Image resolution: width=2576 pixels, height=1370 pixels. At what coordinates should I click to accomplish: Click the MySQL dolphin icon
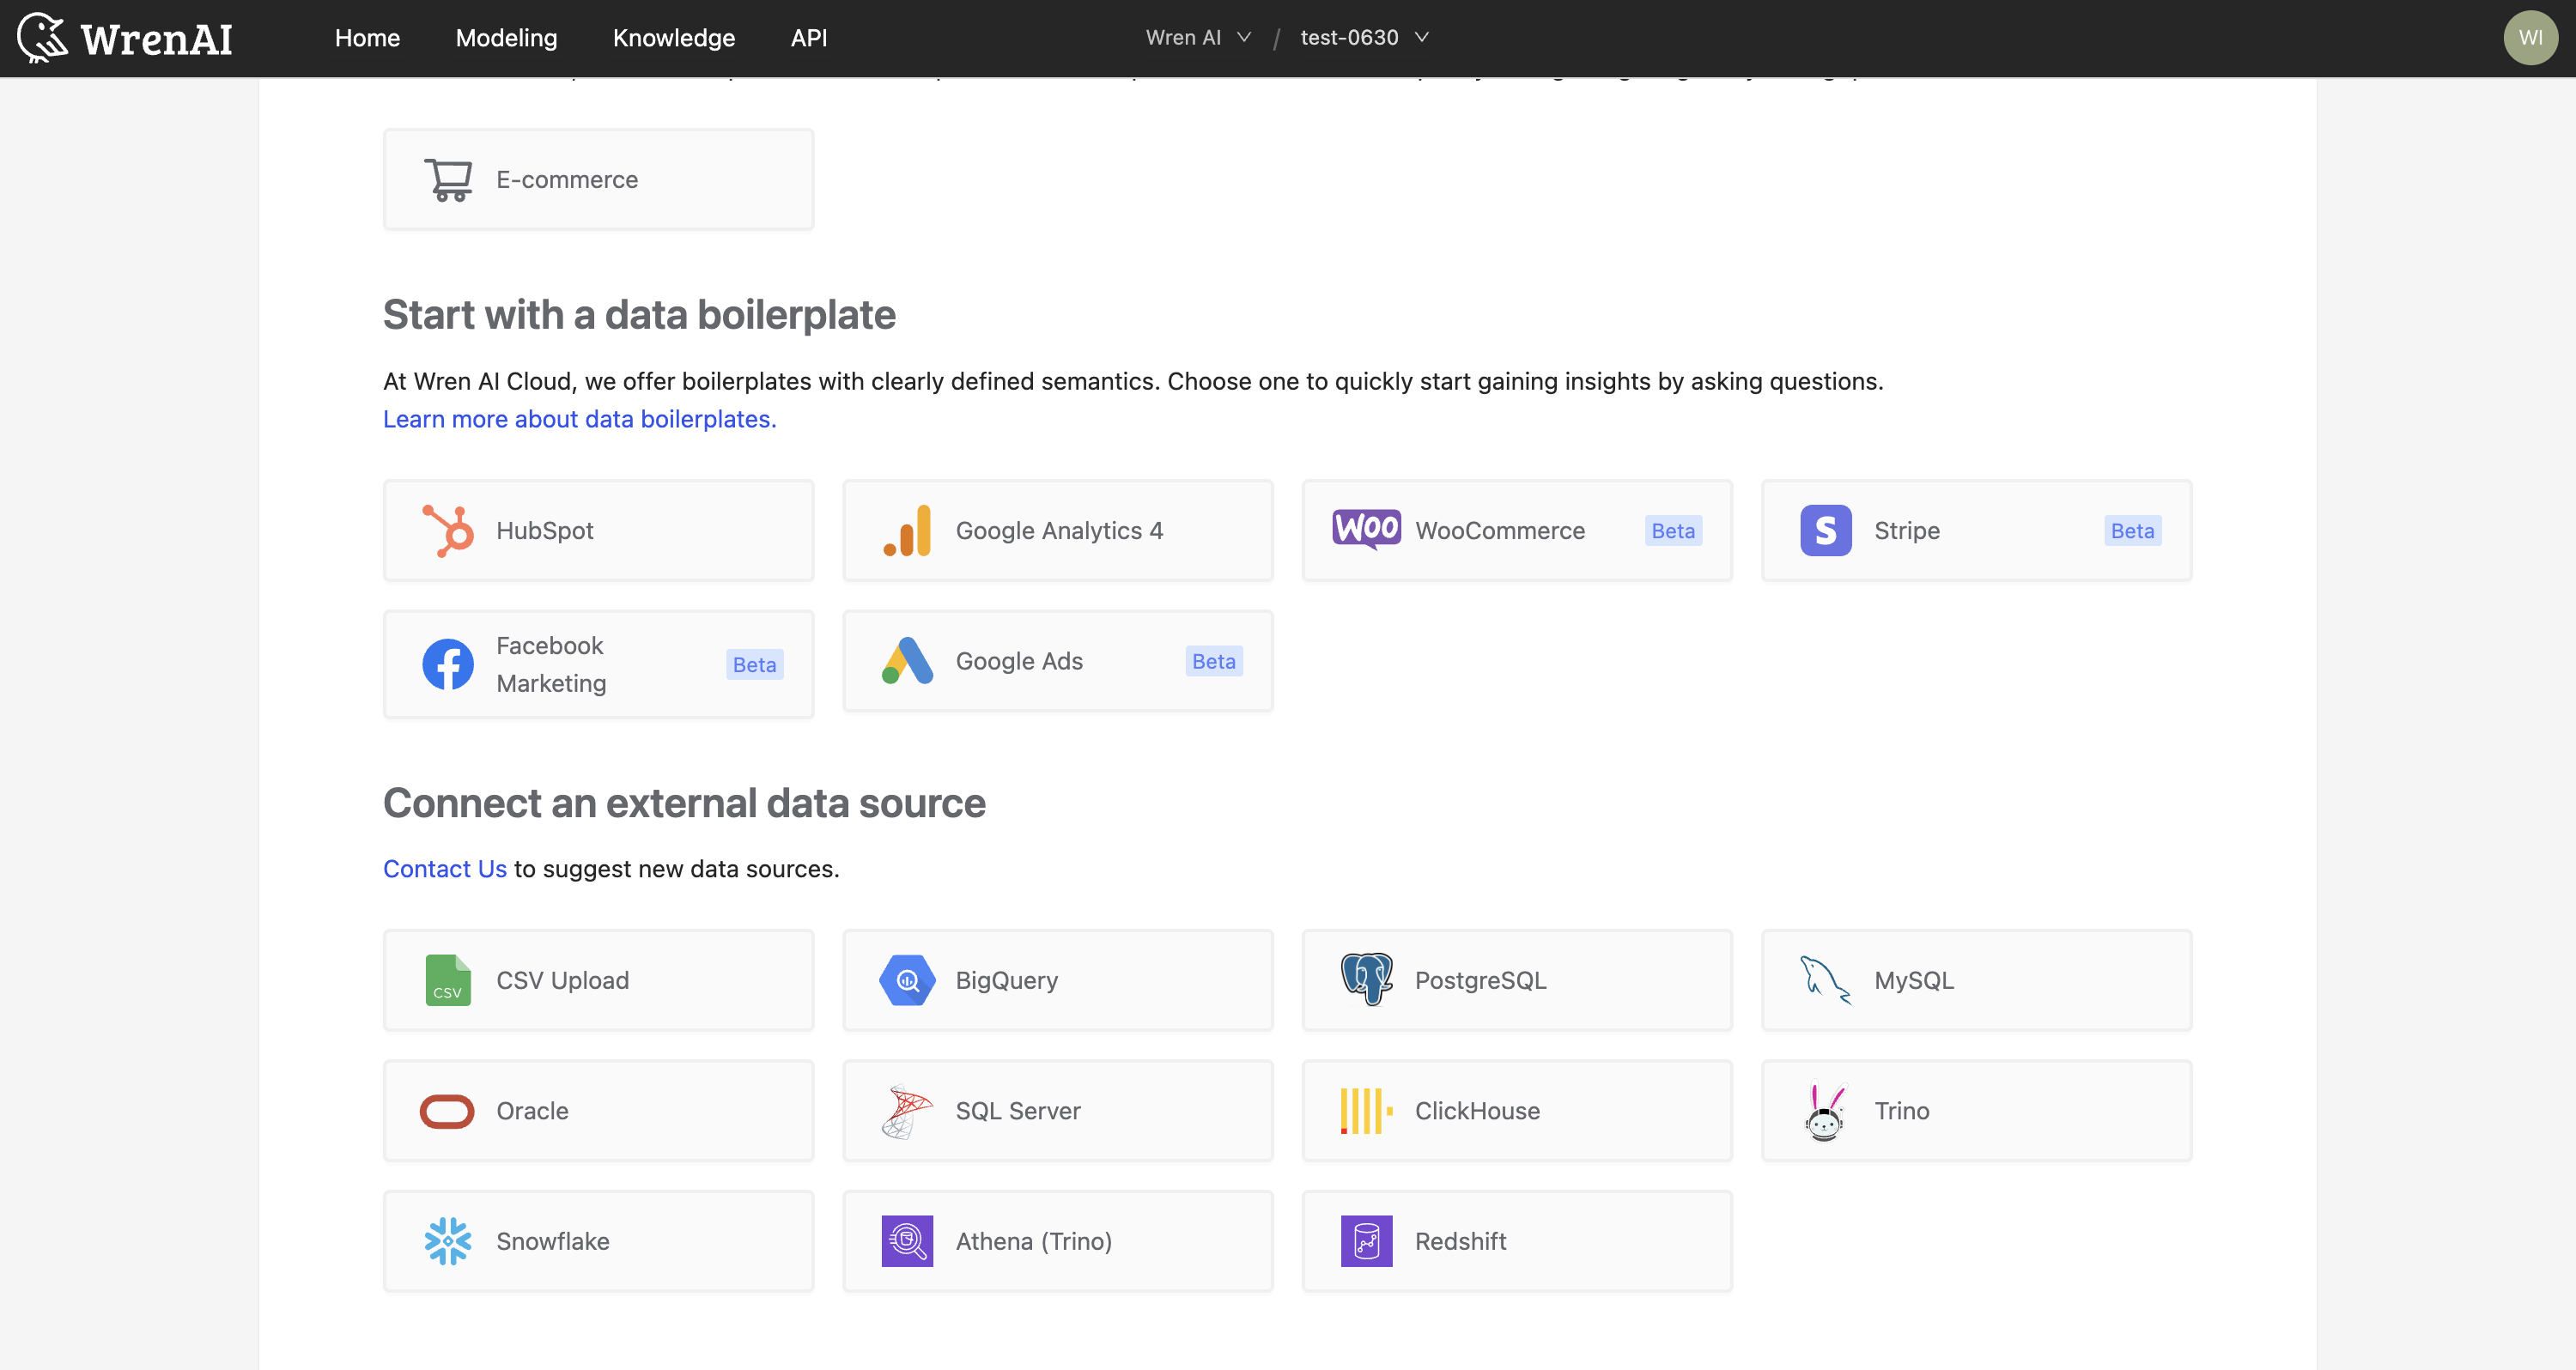[x=1826, y=981]
